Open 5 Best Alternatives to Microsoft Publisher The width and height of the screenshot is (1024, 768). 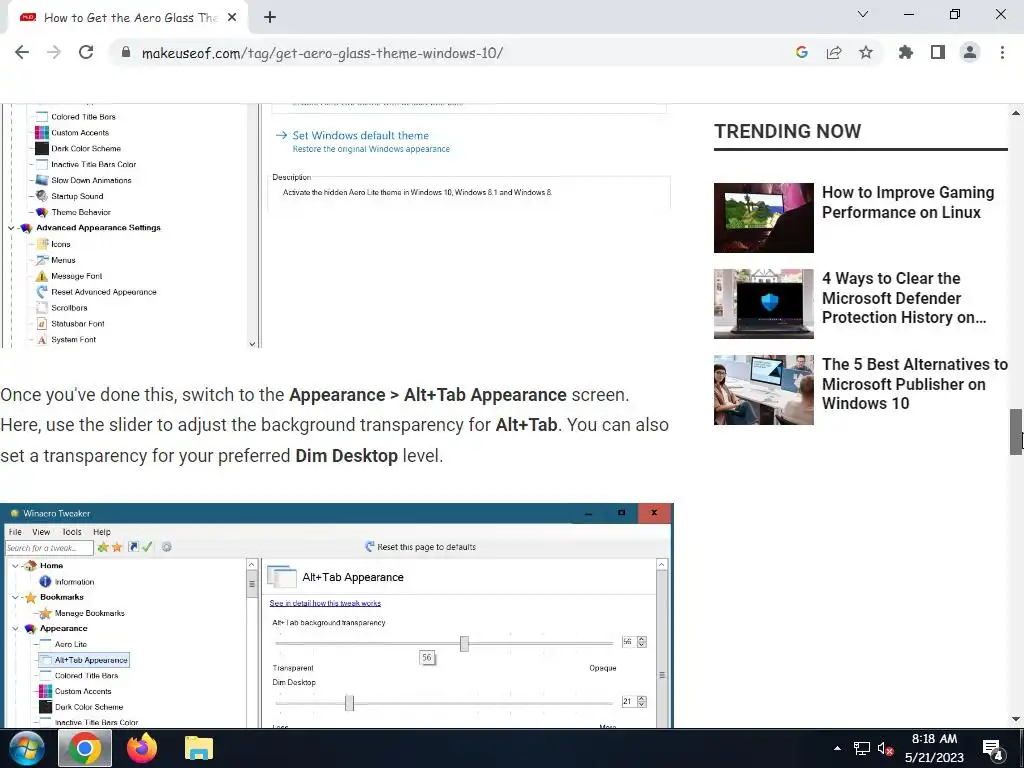[x=914, y=384]
